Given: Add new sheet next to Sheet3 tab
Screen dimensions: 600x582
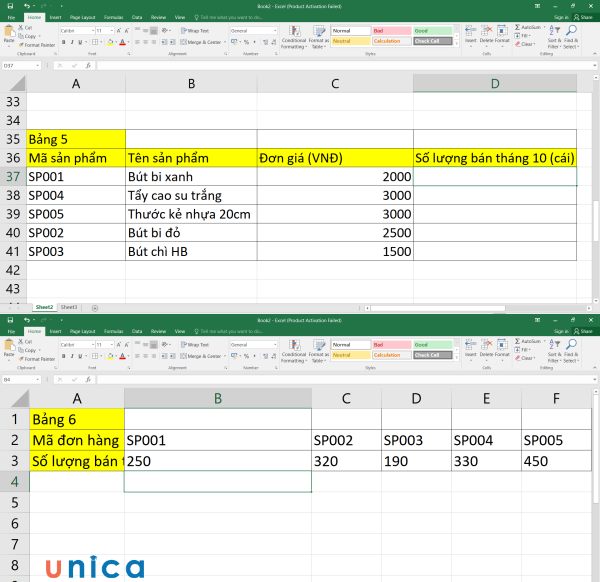Looking at the screenshot, I should pyautogui.click(x=95, y=308).
